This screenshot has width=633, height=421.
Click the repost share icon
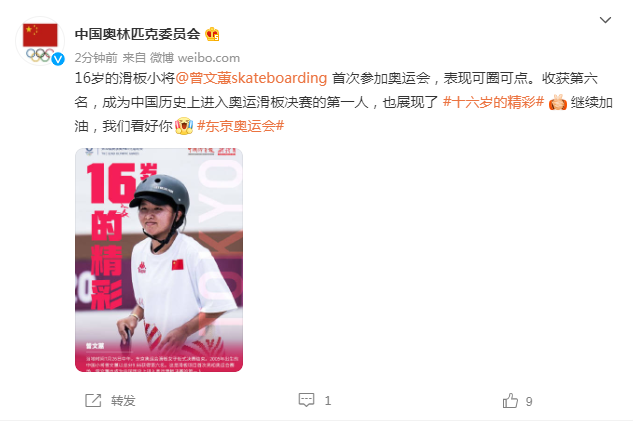point(93,400)
